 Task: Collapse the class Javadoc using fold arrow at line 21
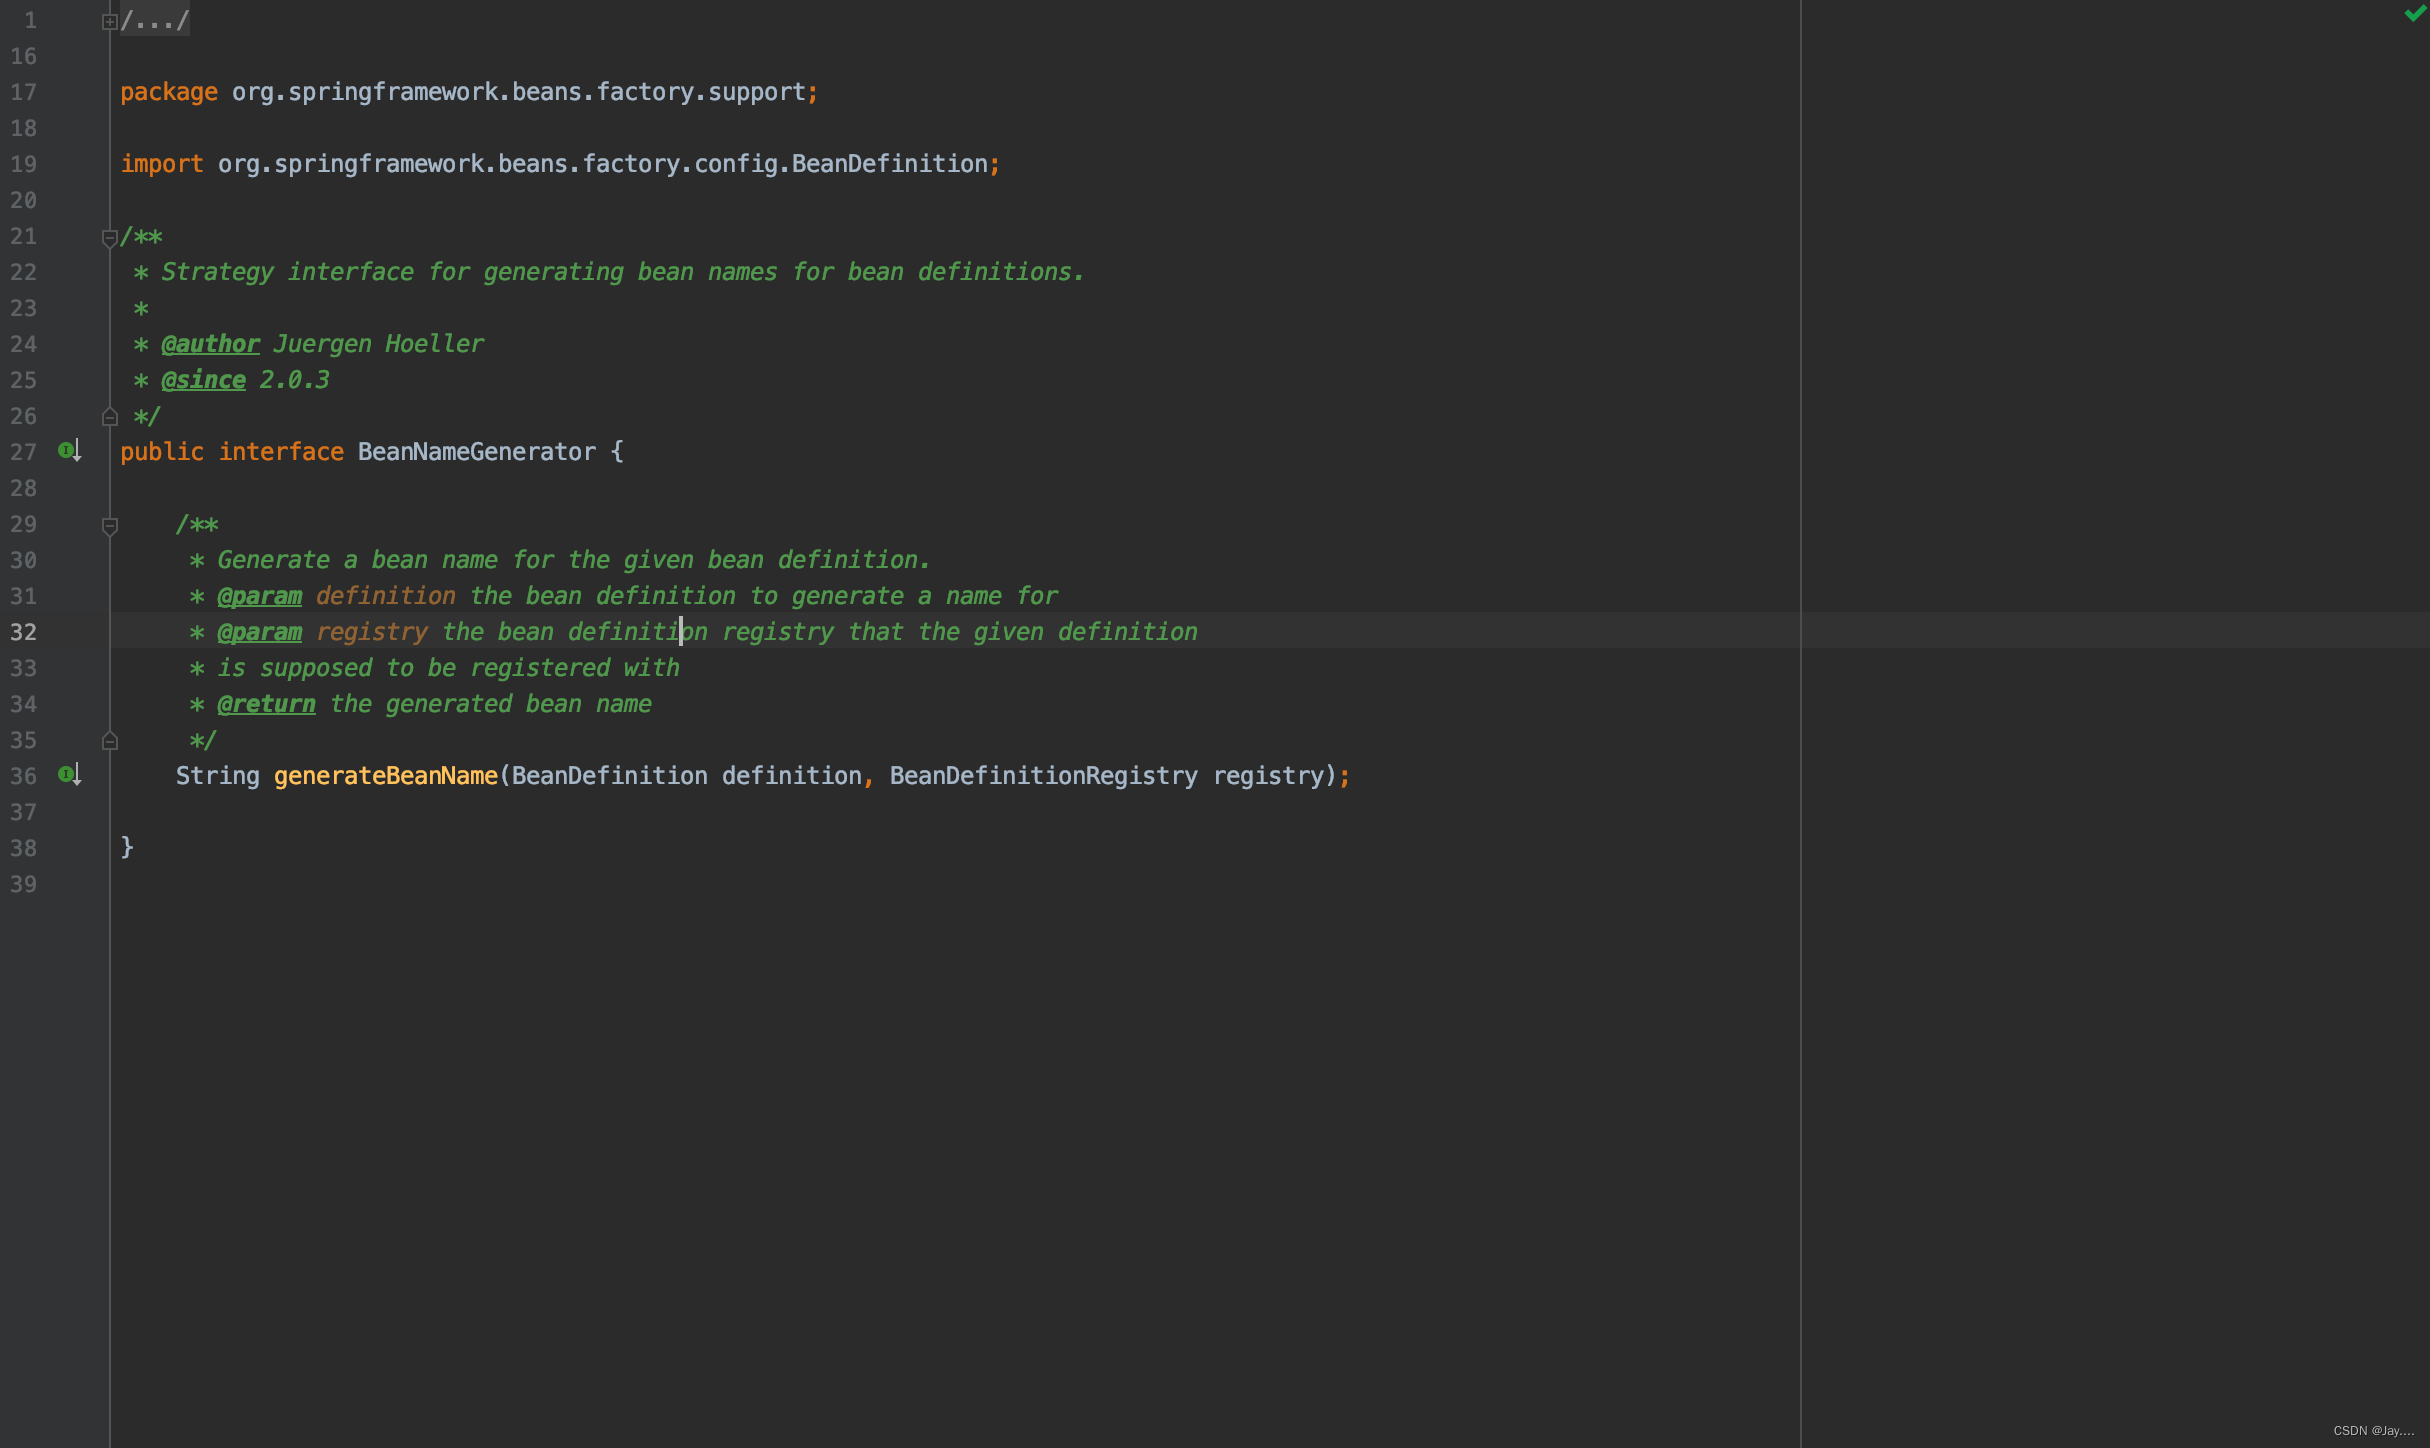tap(110, 238)
